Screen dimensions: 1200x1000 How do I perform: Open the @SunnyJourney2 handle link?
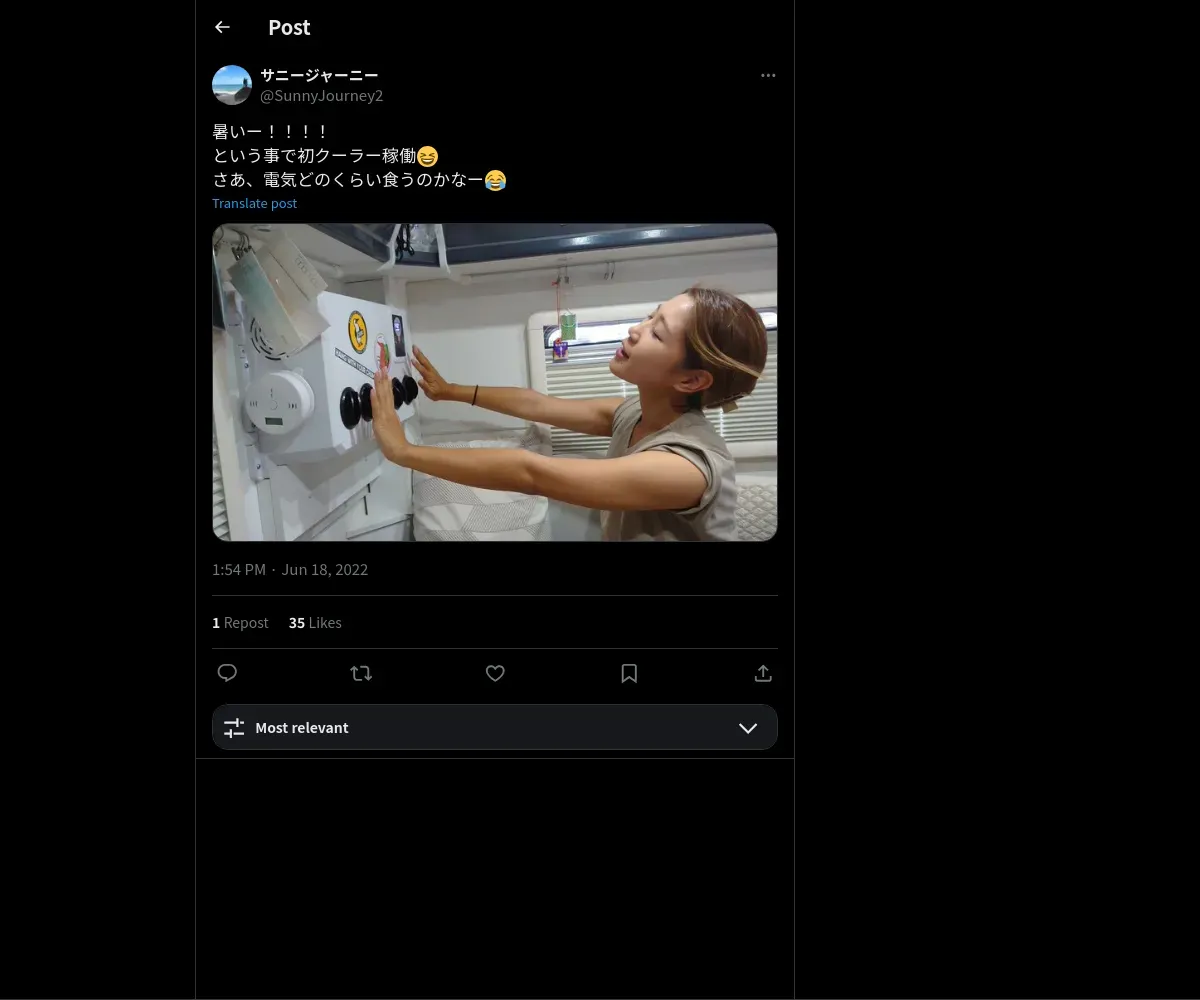[x=322, y=95]
